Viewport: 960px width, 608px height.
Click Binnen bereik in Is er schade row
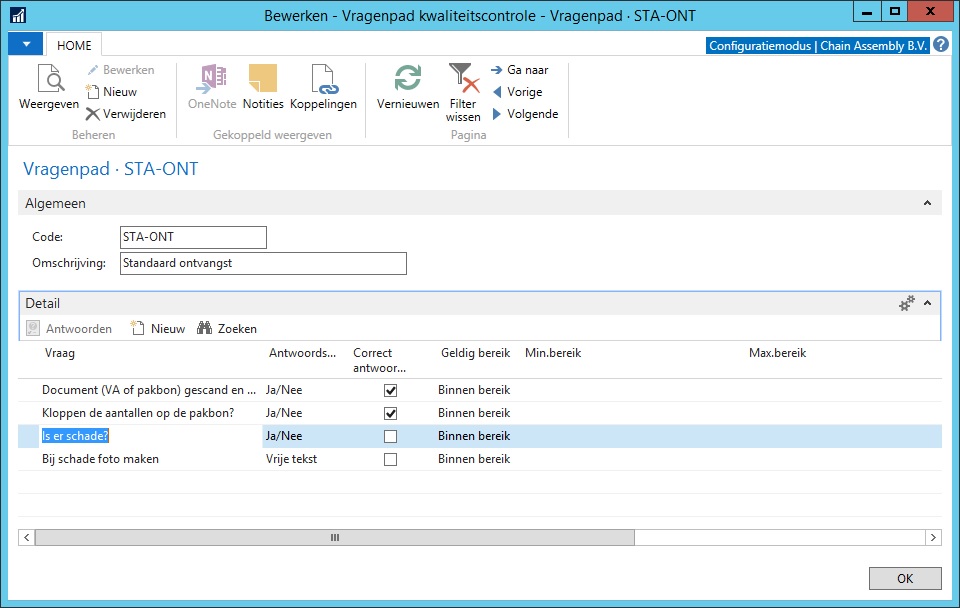474,436
